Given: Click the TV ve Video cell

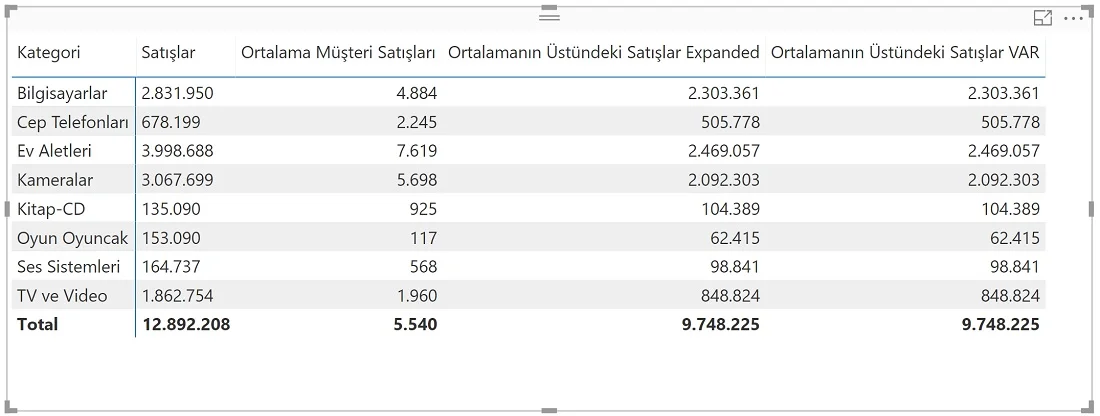Looking at the screenshot, I should (x=62, y=295).
